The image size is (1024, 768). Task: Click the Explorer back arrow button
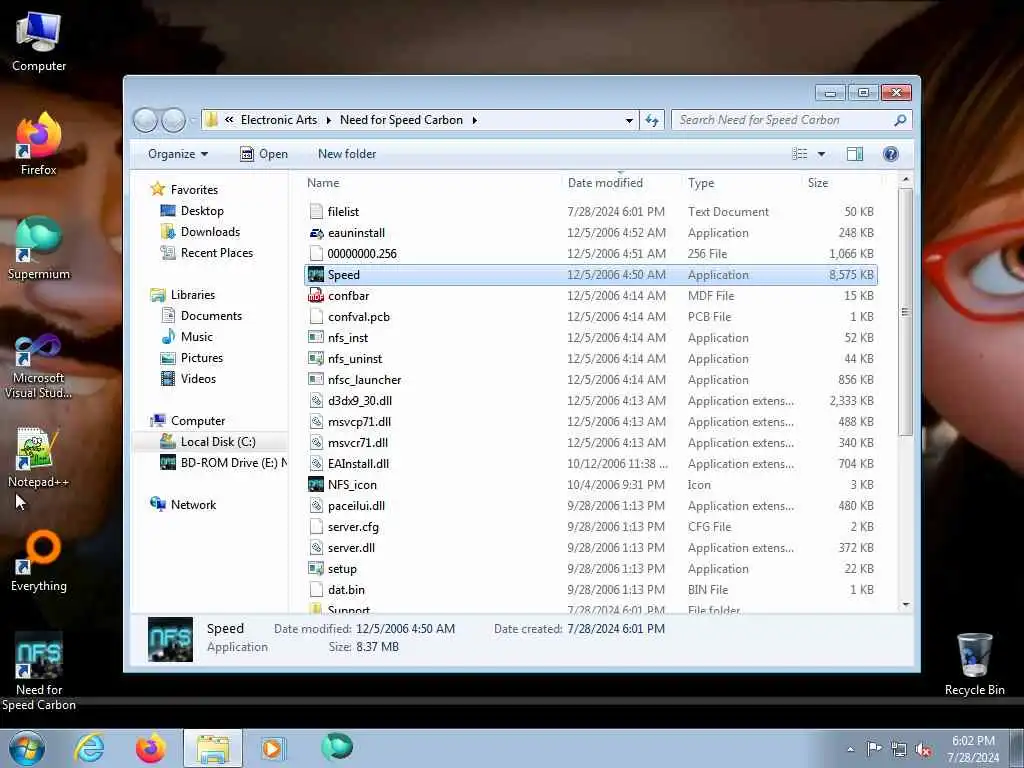(x=146, y=120)
